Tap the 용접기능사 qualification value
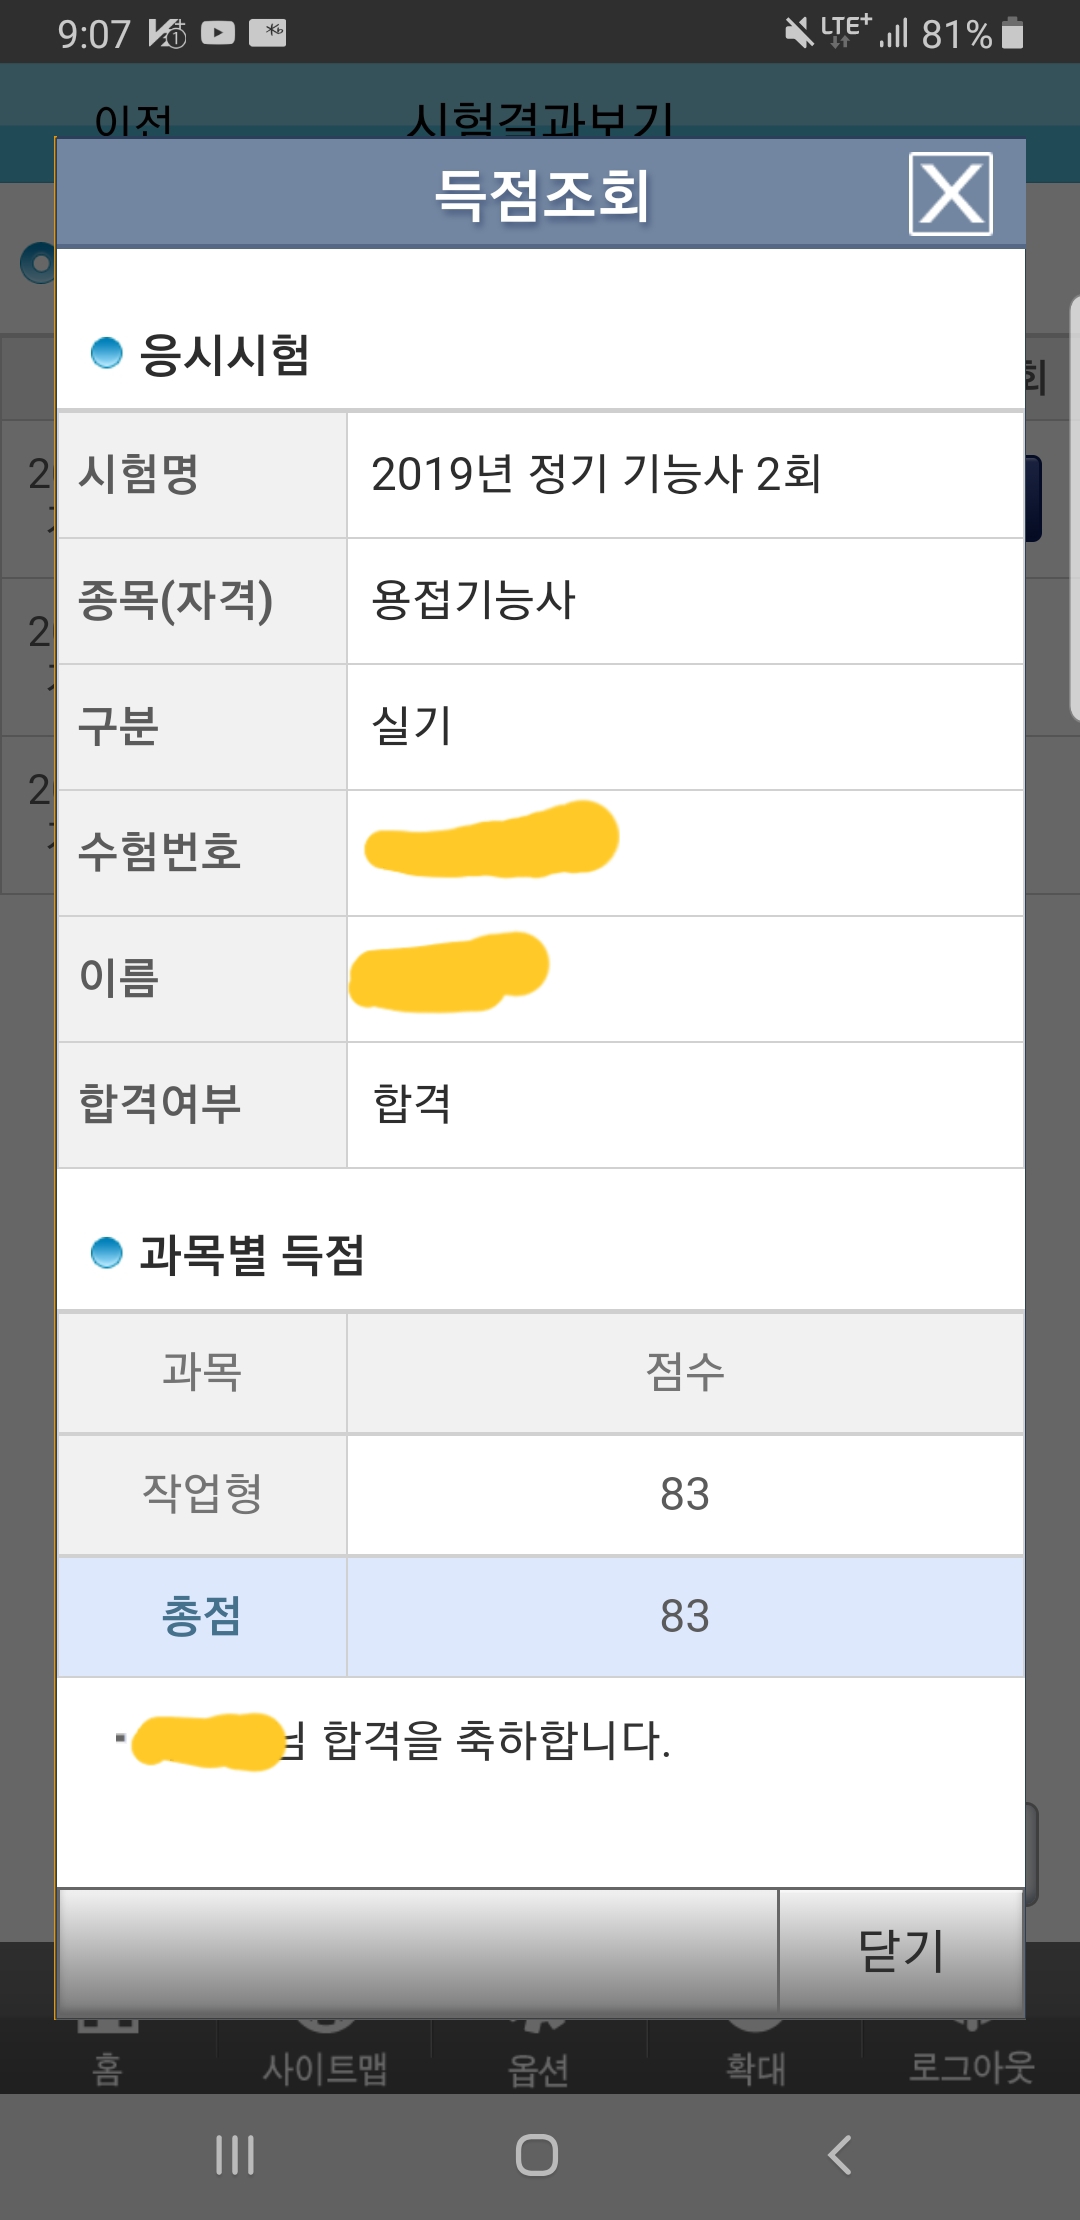Image resolution: width=1080 pixels, height=2220 pixels. coord(473,600)
